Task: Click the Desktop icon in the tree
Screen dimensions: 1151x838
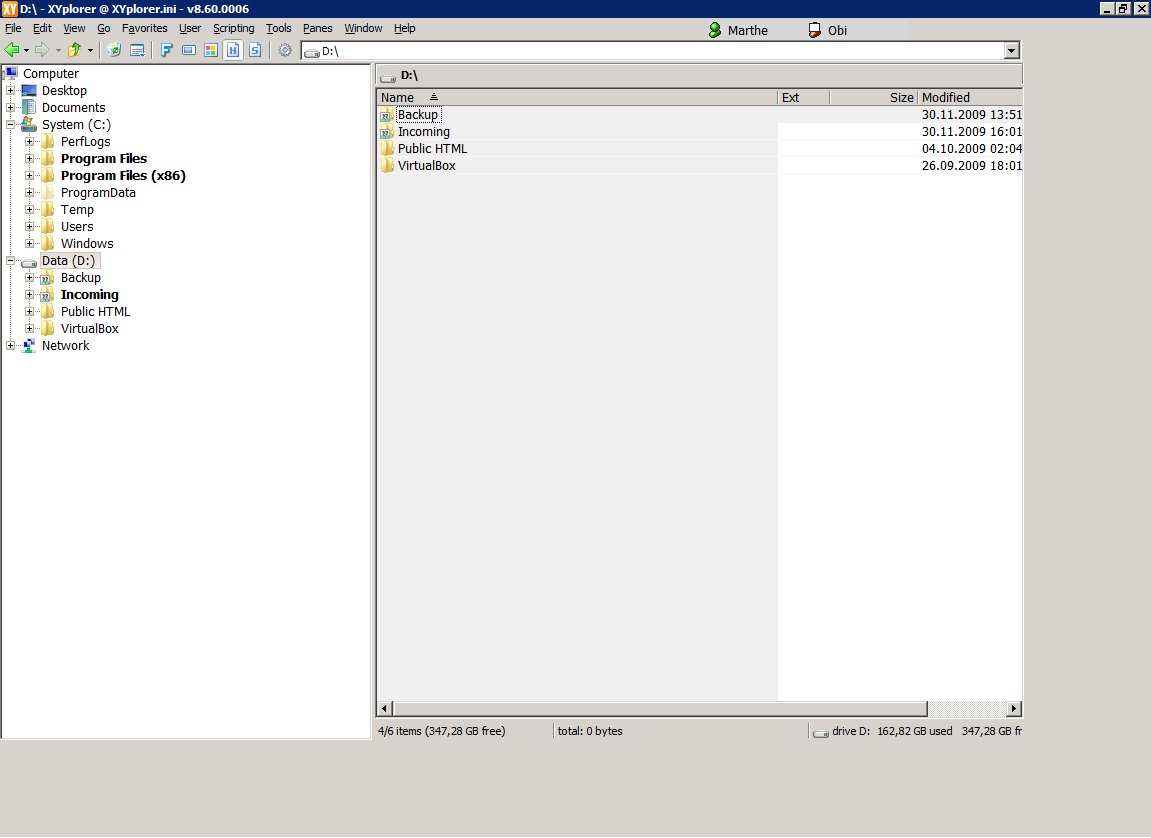Action: [29, 90]
